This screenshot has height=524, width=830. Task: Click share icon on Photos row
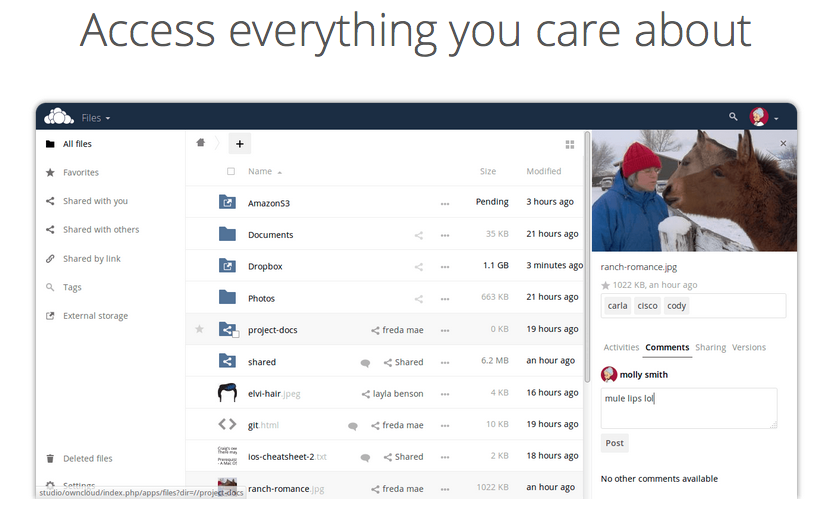(x=419, y=299)
